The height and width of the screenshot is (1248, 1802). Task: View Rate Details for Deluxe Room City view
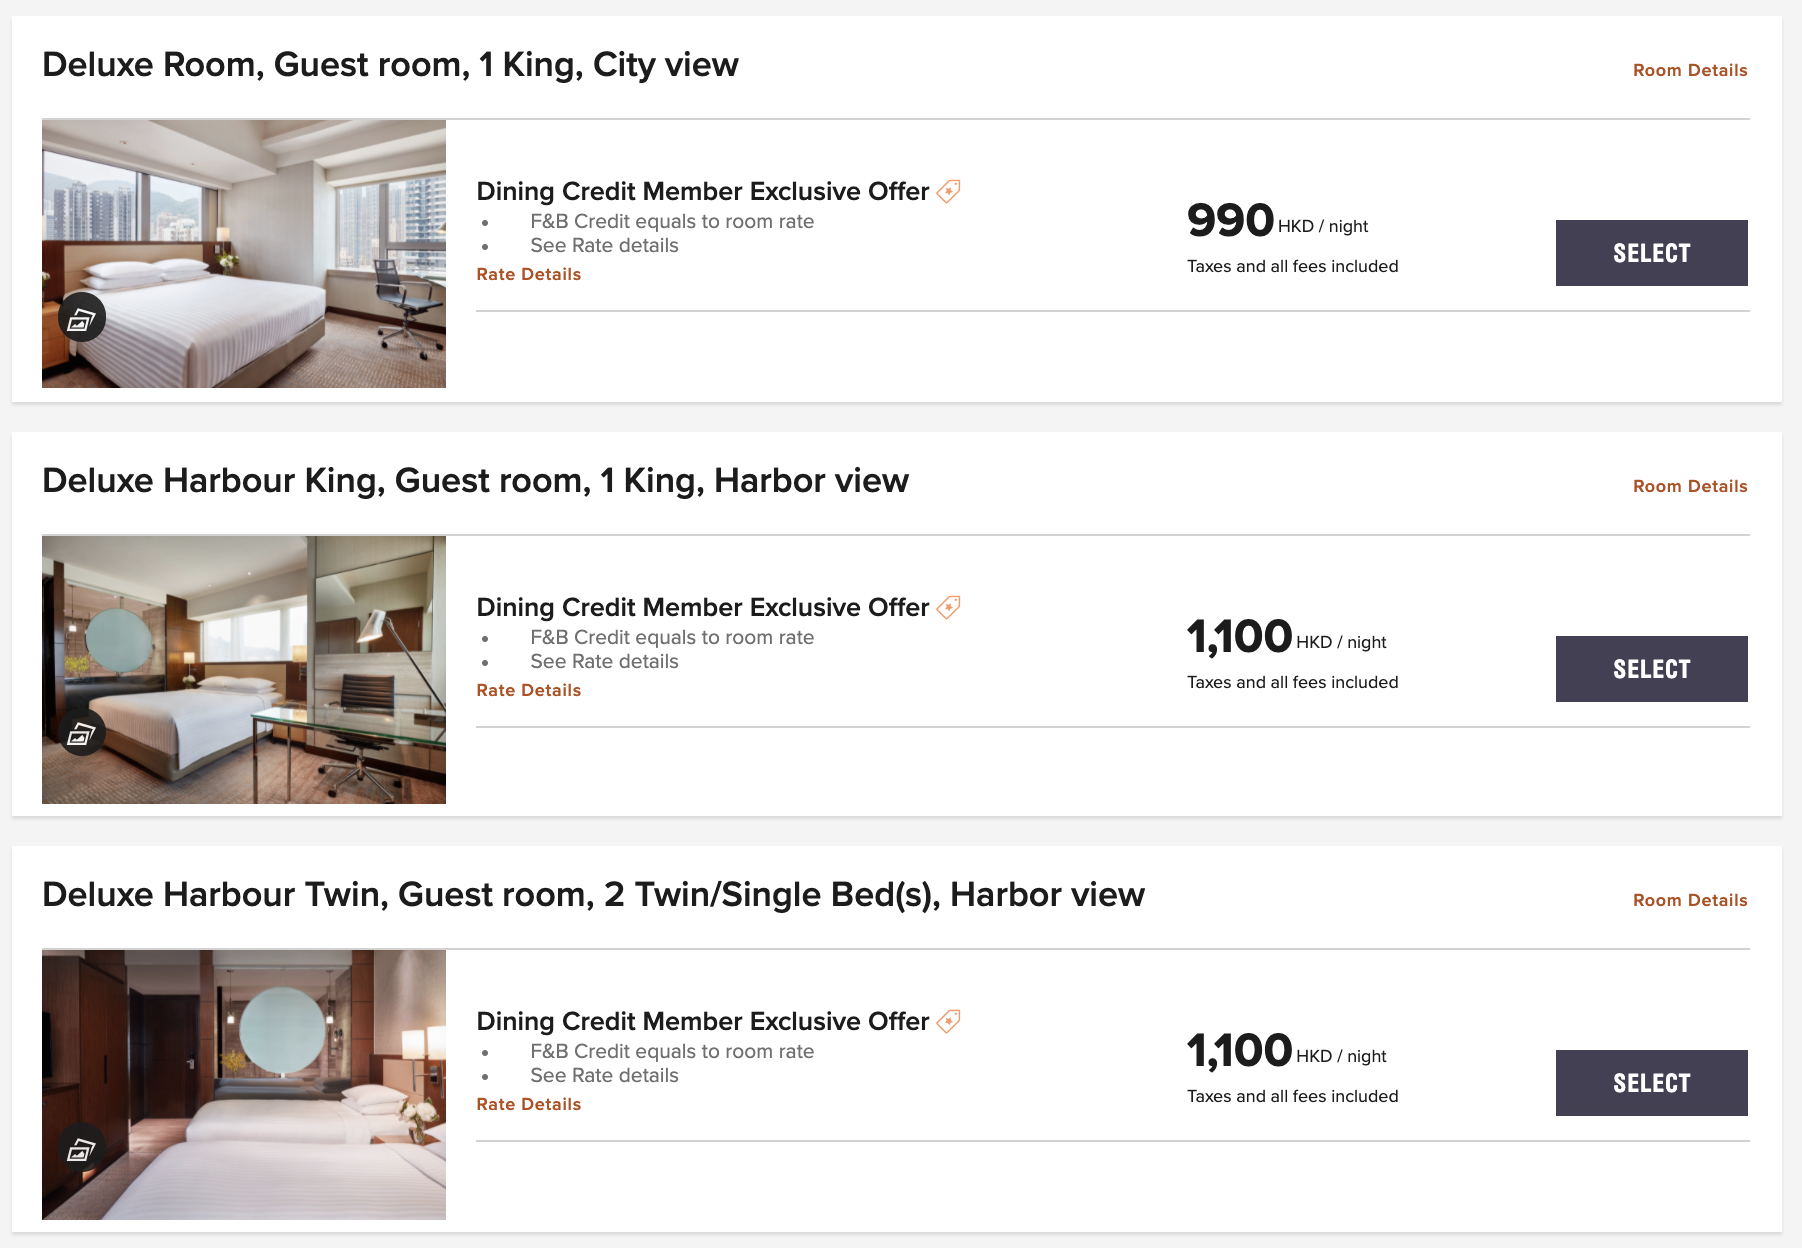(528, 274)
